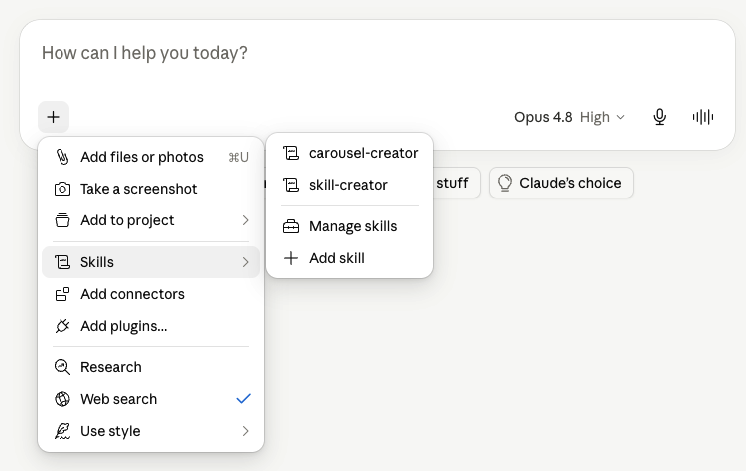Click the Research magnifier icon
This screenshot has width=746, height=471.
click(62, 367)
